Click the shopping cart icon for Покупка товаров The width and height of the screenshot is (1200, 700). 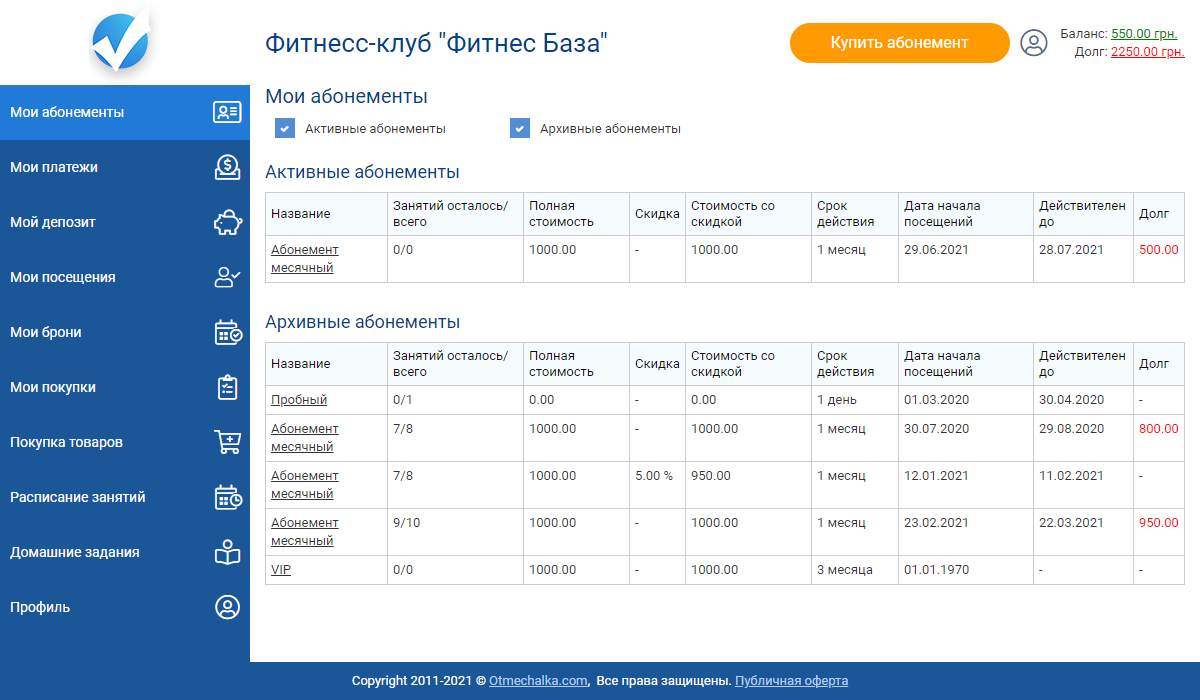[x=227, y=442]
